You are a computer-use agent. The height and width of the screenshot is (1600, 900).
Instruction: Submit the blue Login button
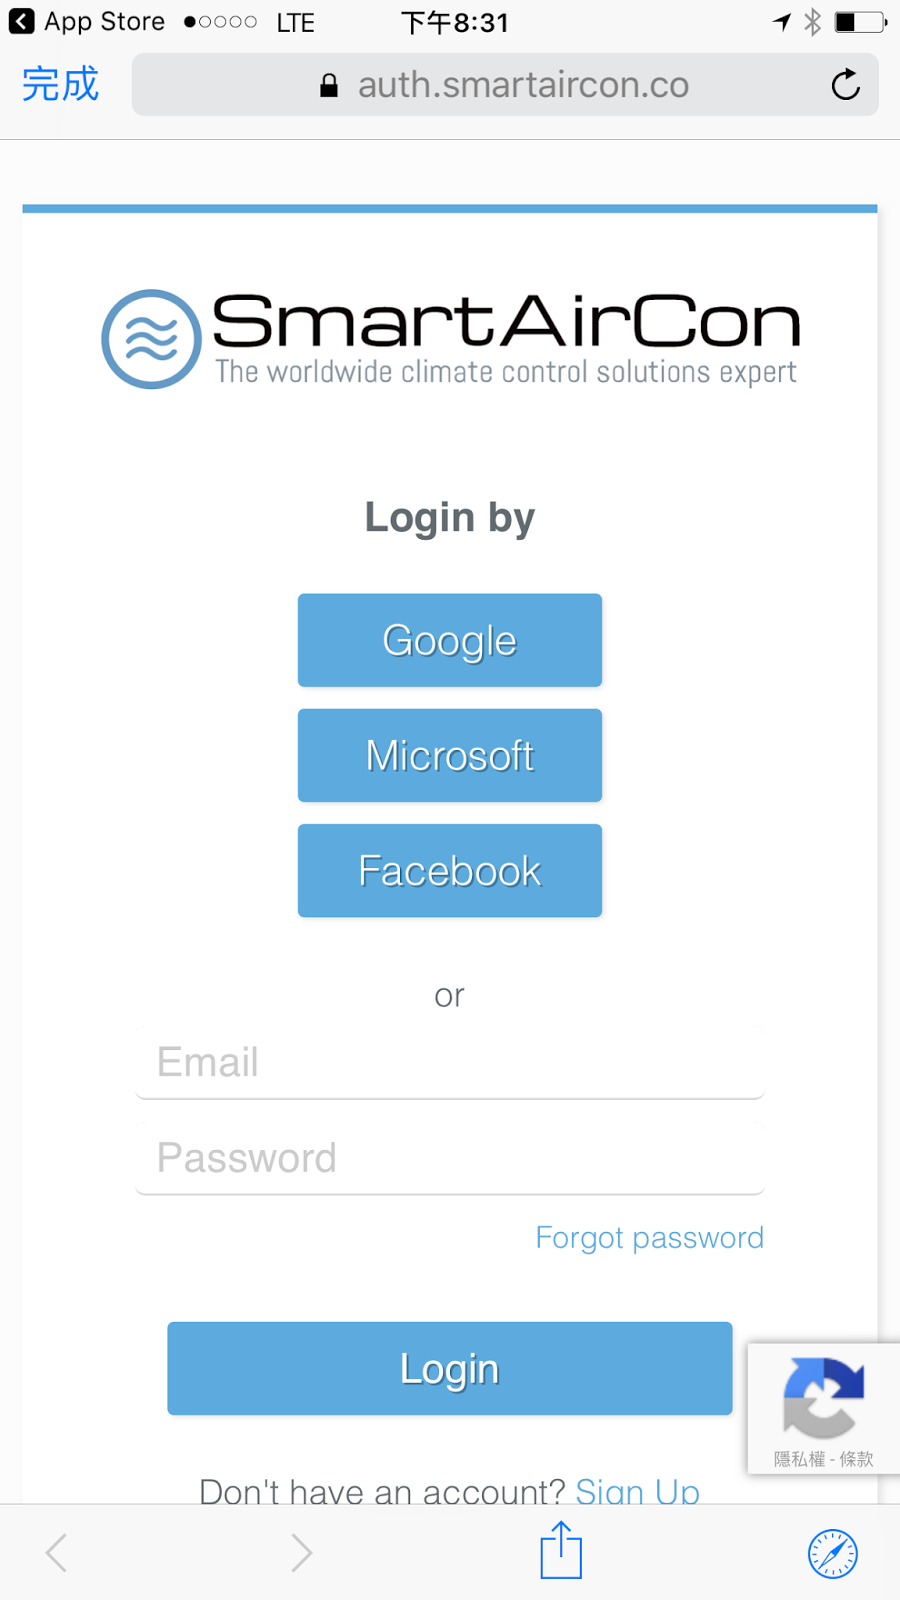tap(450, 1368)
